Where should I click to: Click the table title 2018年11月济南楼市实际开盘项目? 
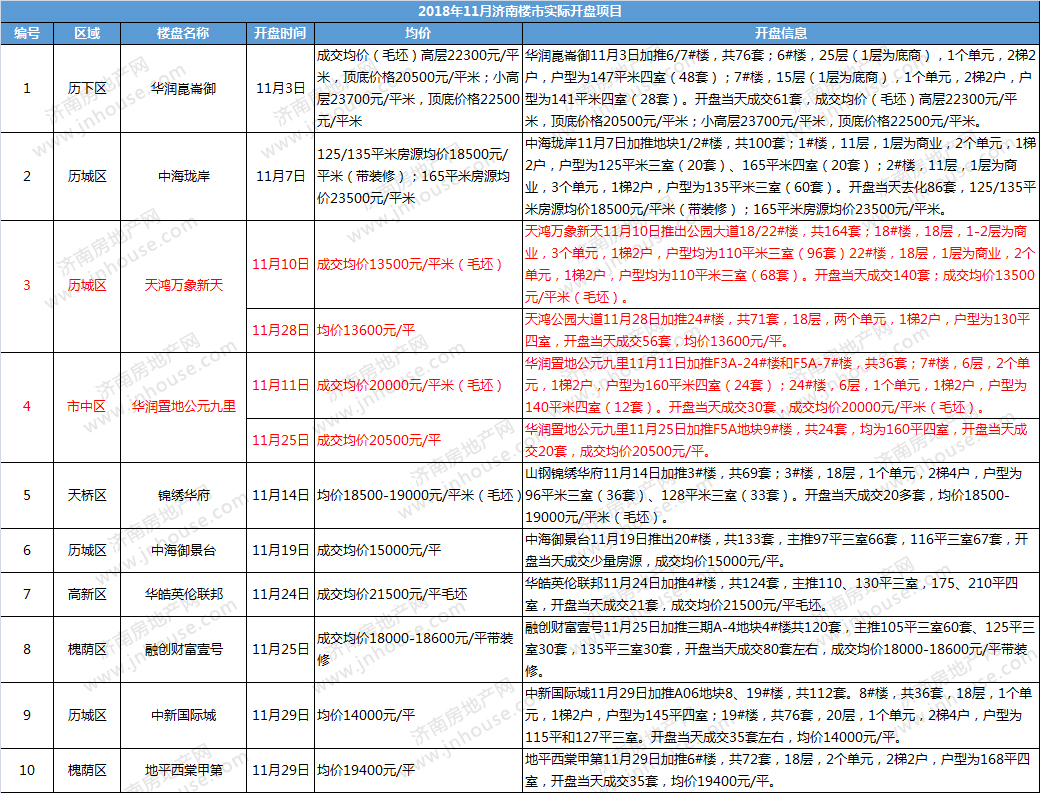tap(519, 12)
